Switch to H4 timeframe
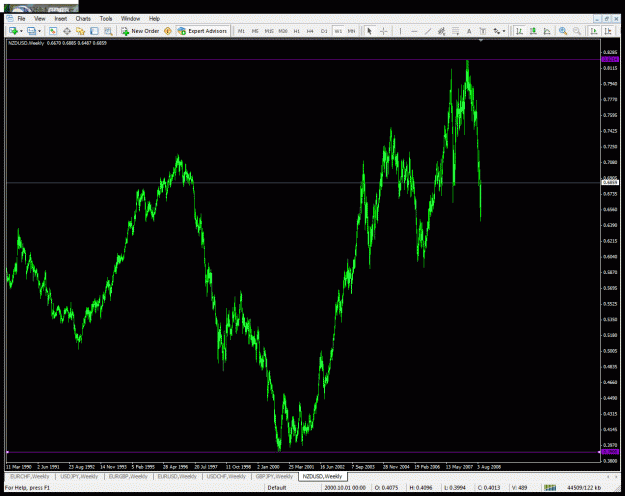Image resolution: width=625 pixels, height=496 pixels. (310, 31)
